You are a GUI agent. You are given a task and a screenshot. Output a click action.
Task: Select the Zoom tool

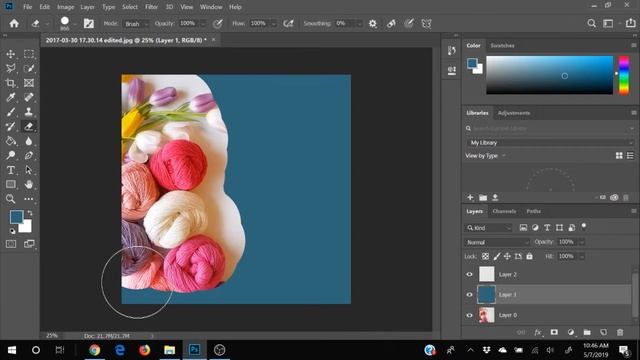(11, 199)
